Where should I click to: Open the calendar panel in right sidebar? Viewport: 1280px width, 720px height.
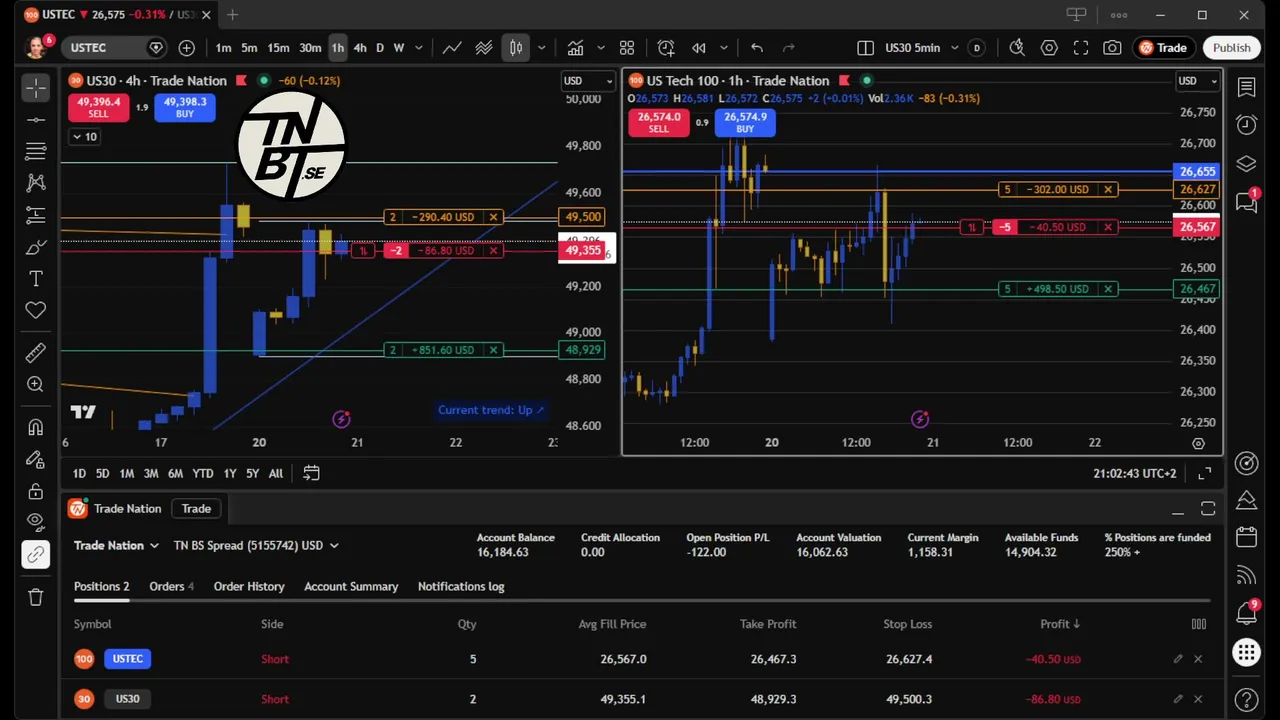click(x=1246, y=537)
